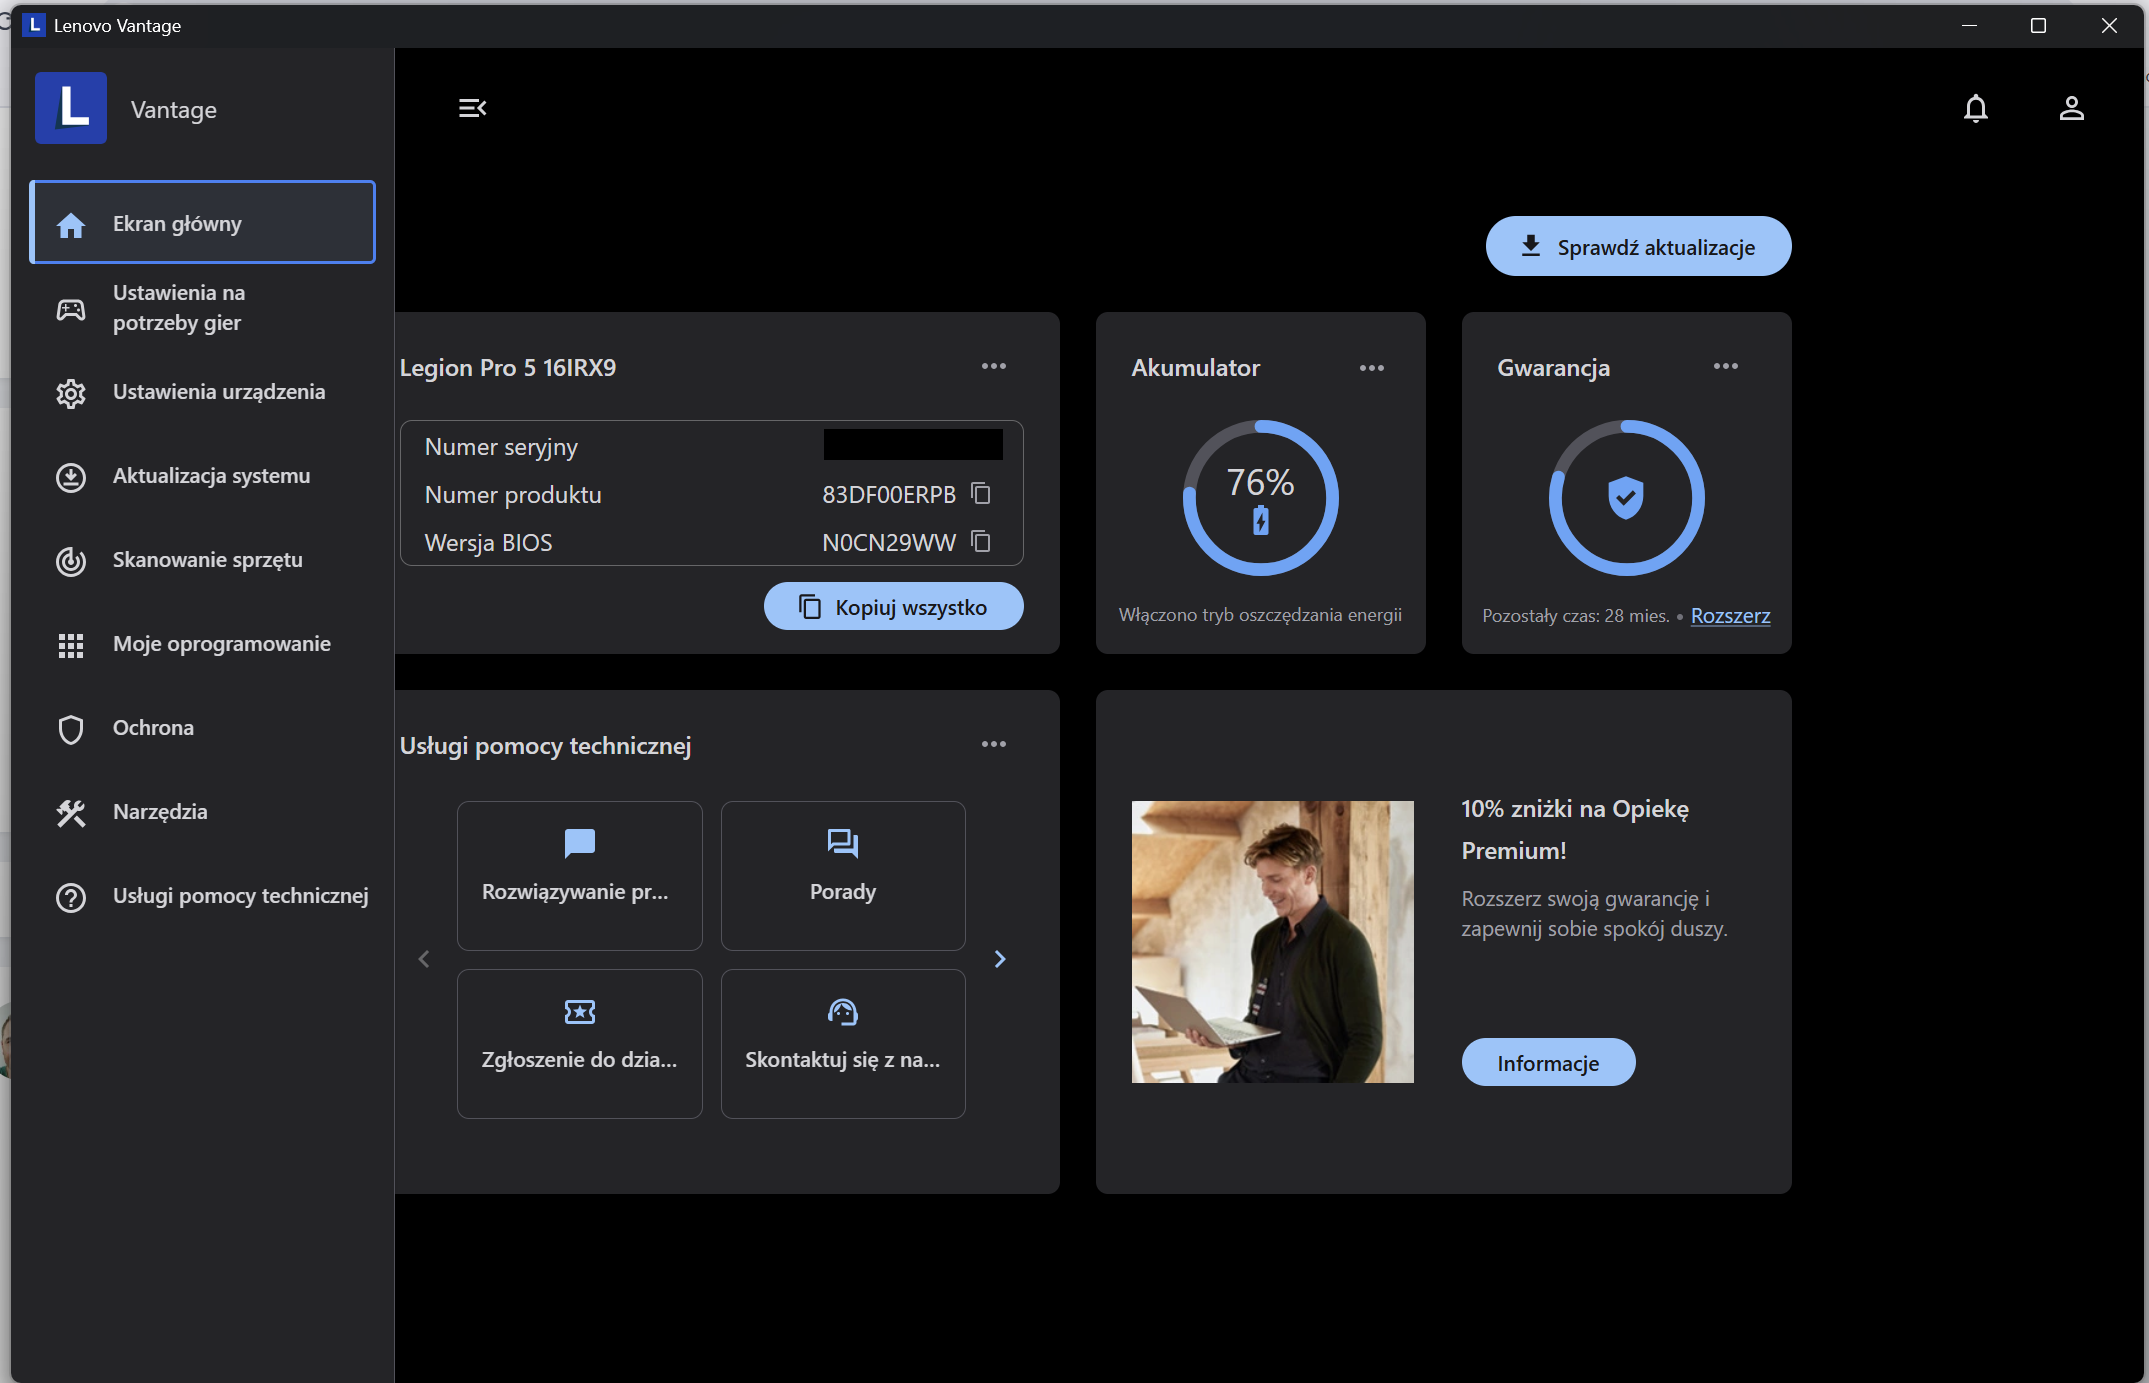Click the 76% battery charge ring
Image resolution: width=2149 pixels, height=1383 pixels.
pyautogui.click(x=1260, y=498)
